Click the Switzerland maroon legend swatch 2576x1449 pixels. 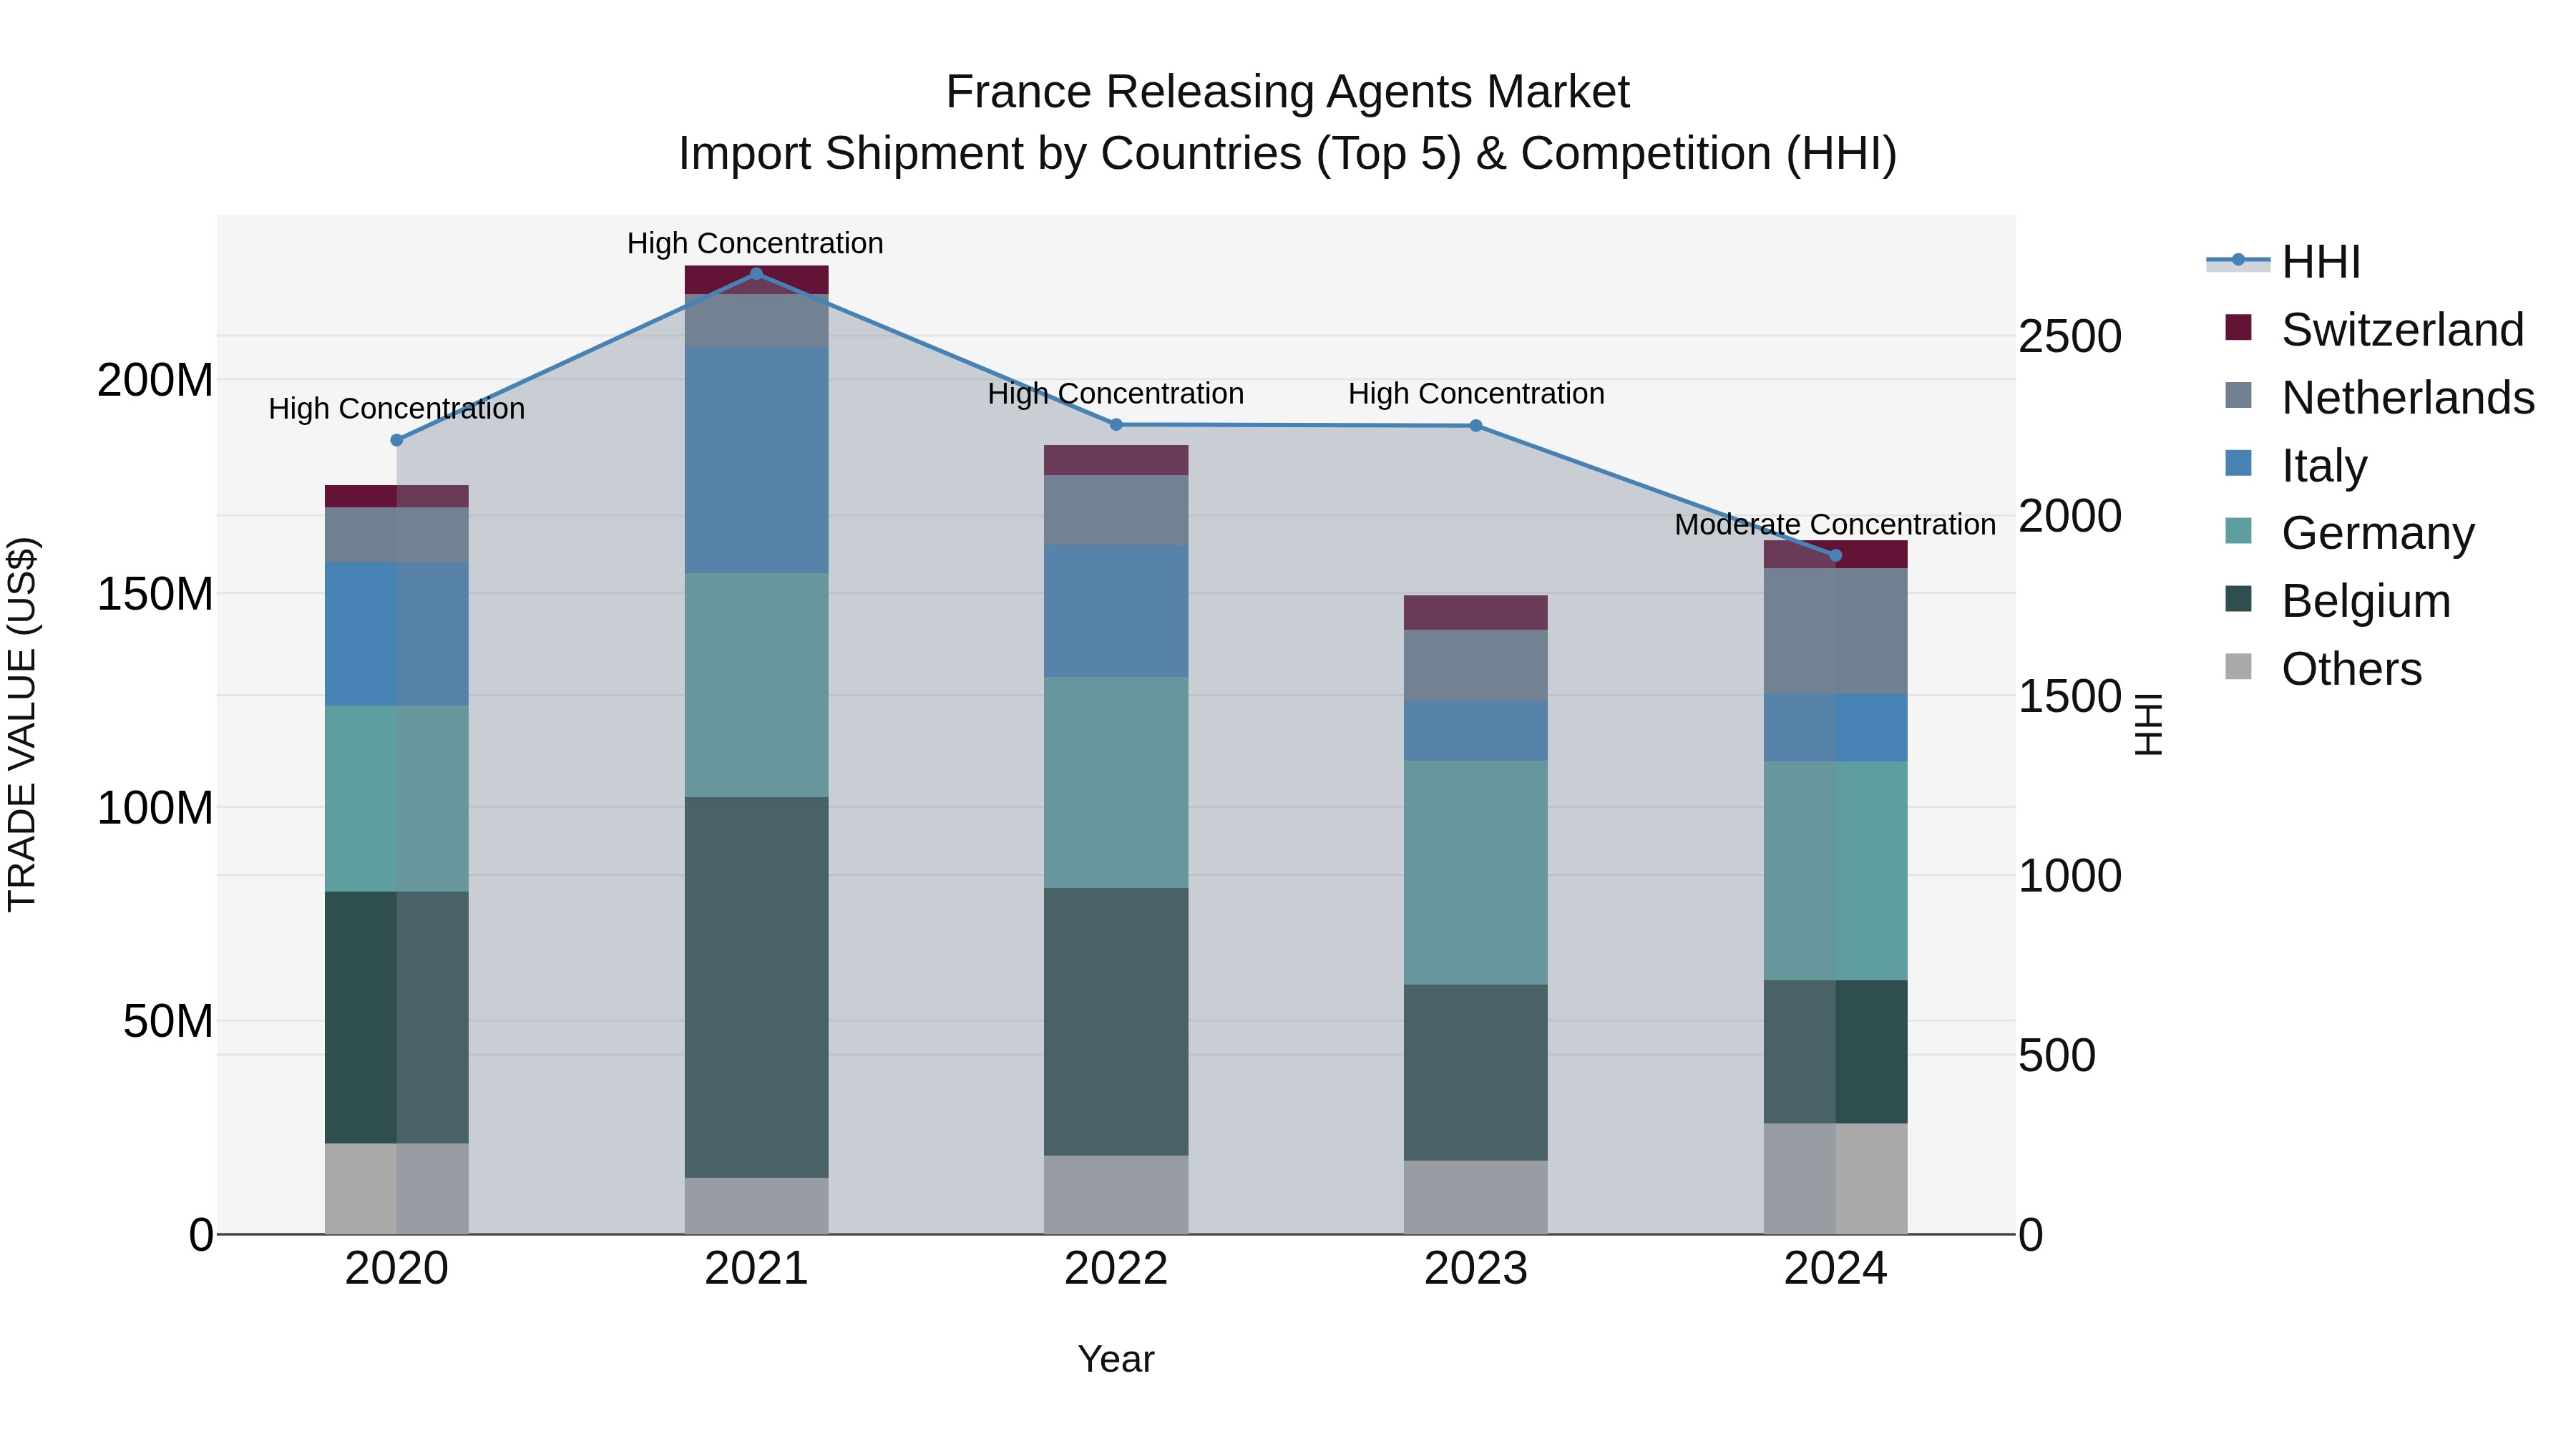[2238, 327]
